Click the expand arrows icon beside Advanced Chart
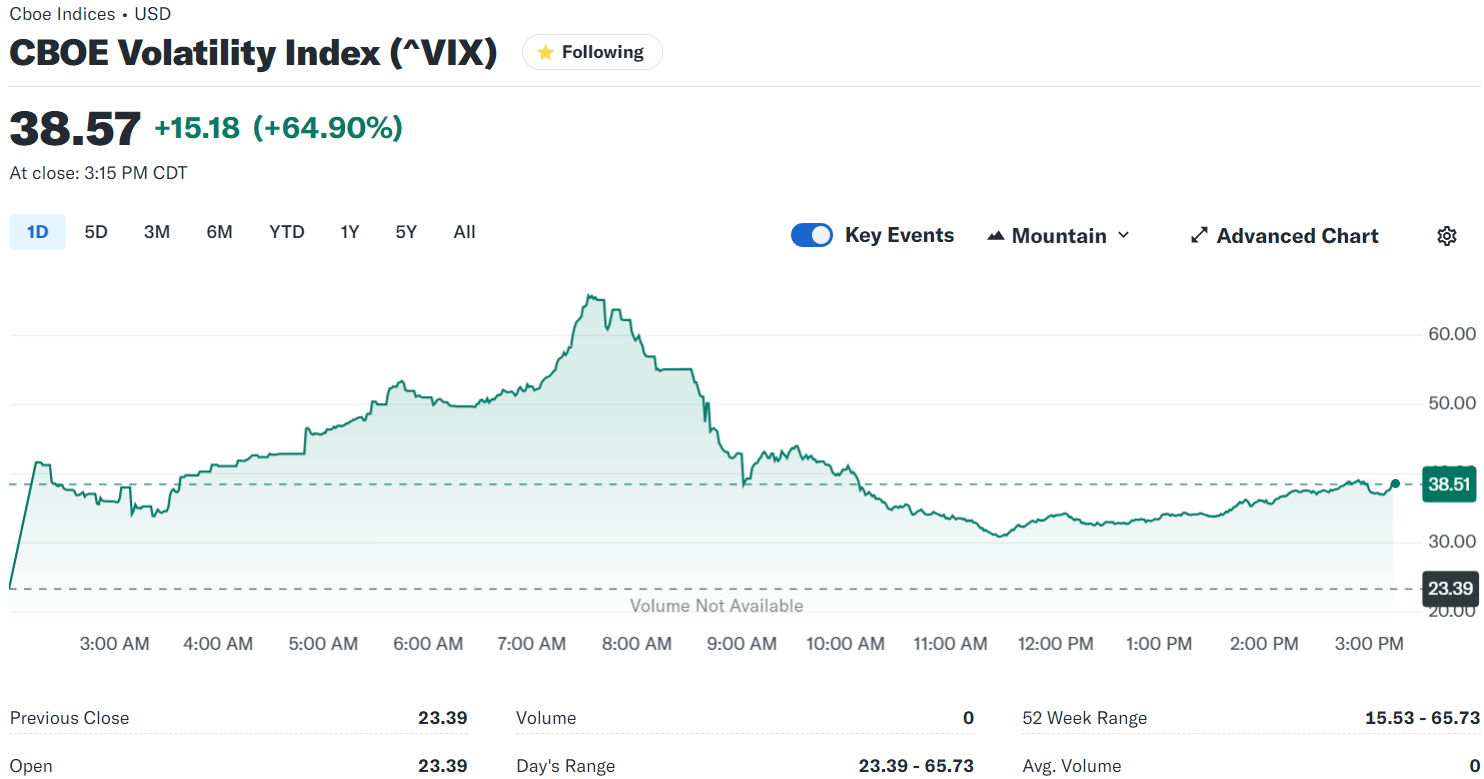The height and width of the screenshot is (779, 1484). (1199, 236)
